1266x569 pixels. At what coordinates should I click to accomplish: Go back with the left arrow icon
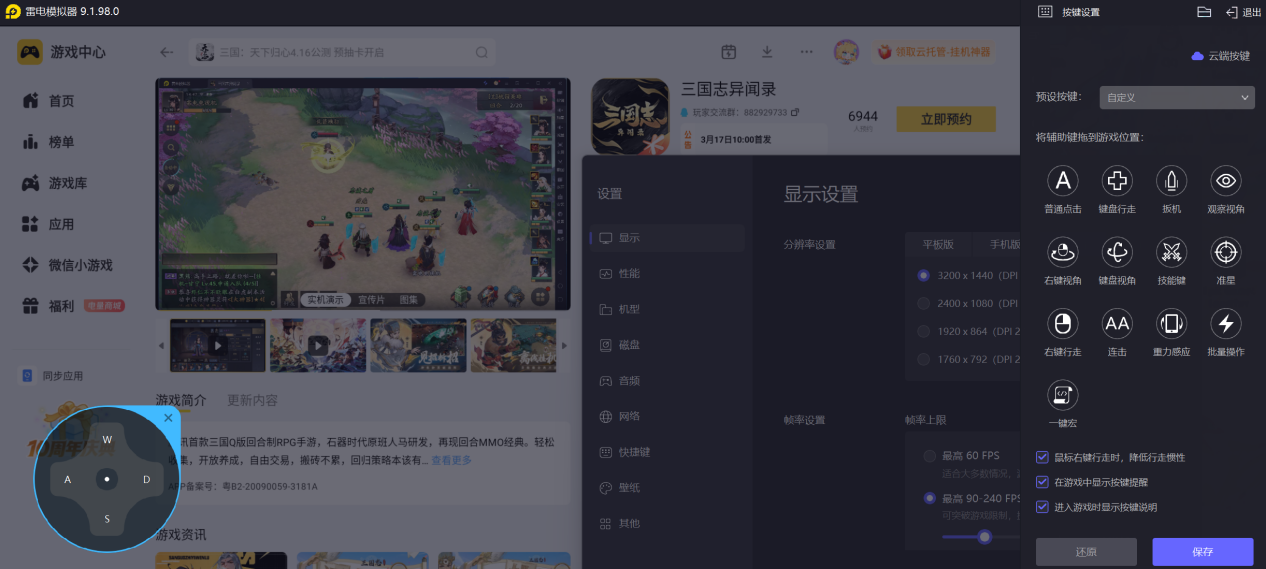167,52
